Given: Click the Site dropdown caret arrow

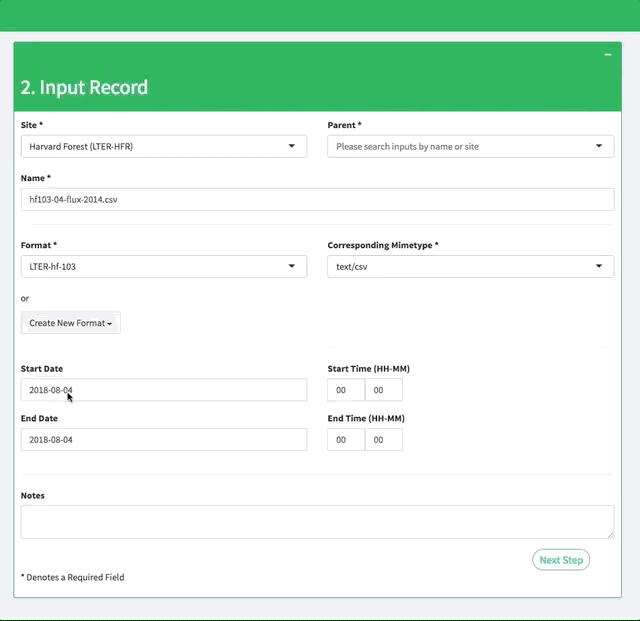Looking at the screenshot, I should [x=292, y=146].
